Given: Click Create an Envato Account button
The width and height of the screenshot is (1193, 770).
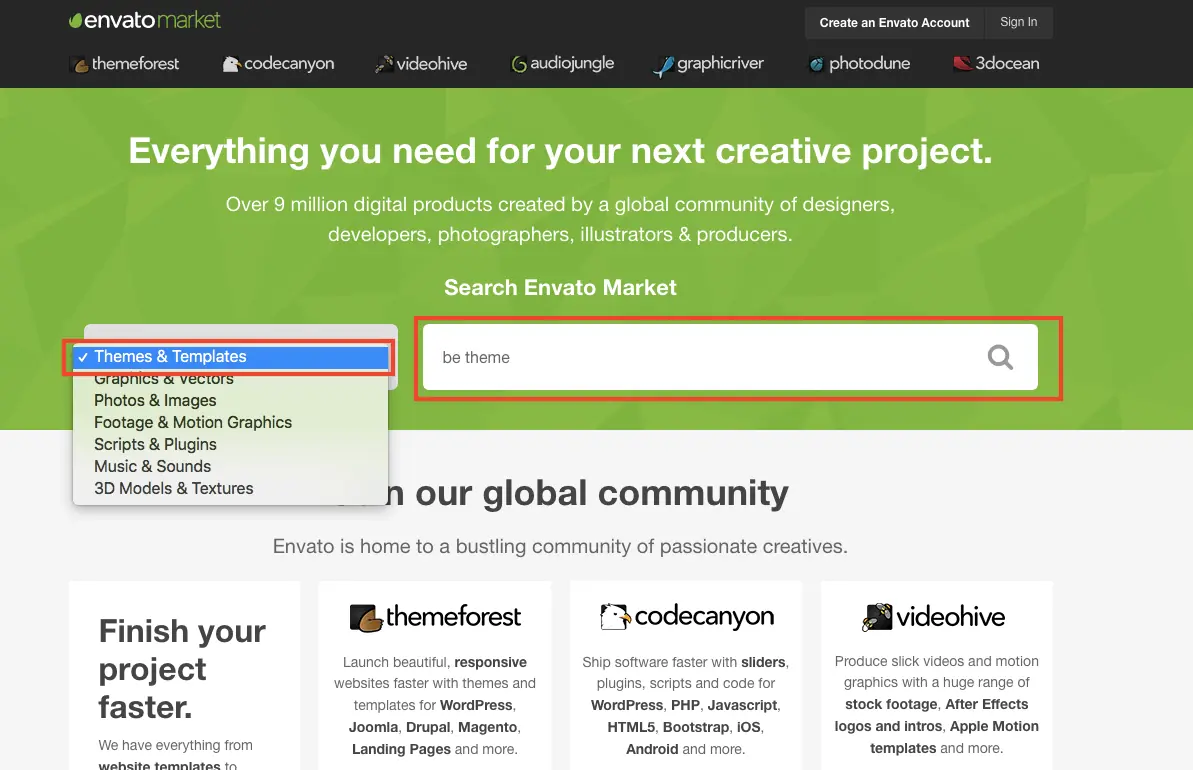Looking at the screenshot, I should point(894,23).
